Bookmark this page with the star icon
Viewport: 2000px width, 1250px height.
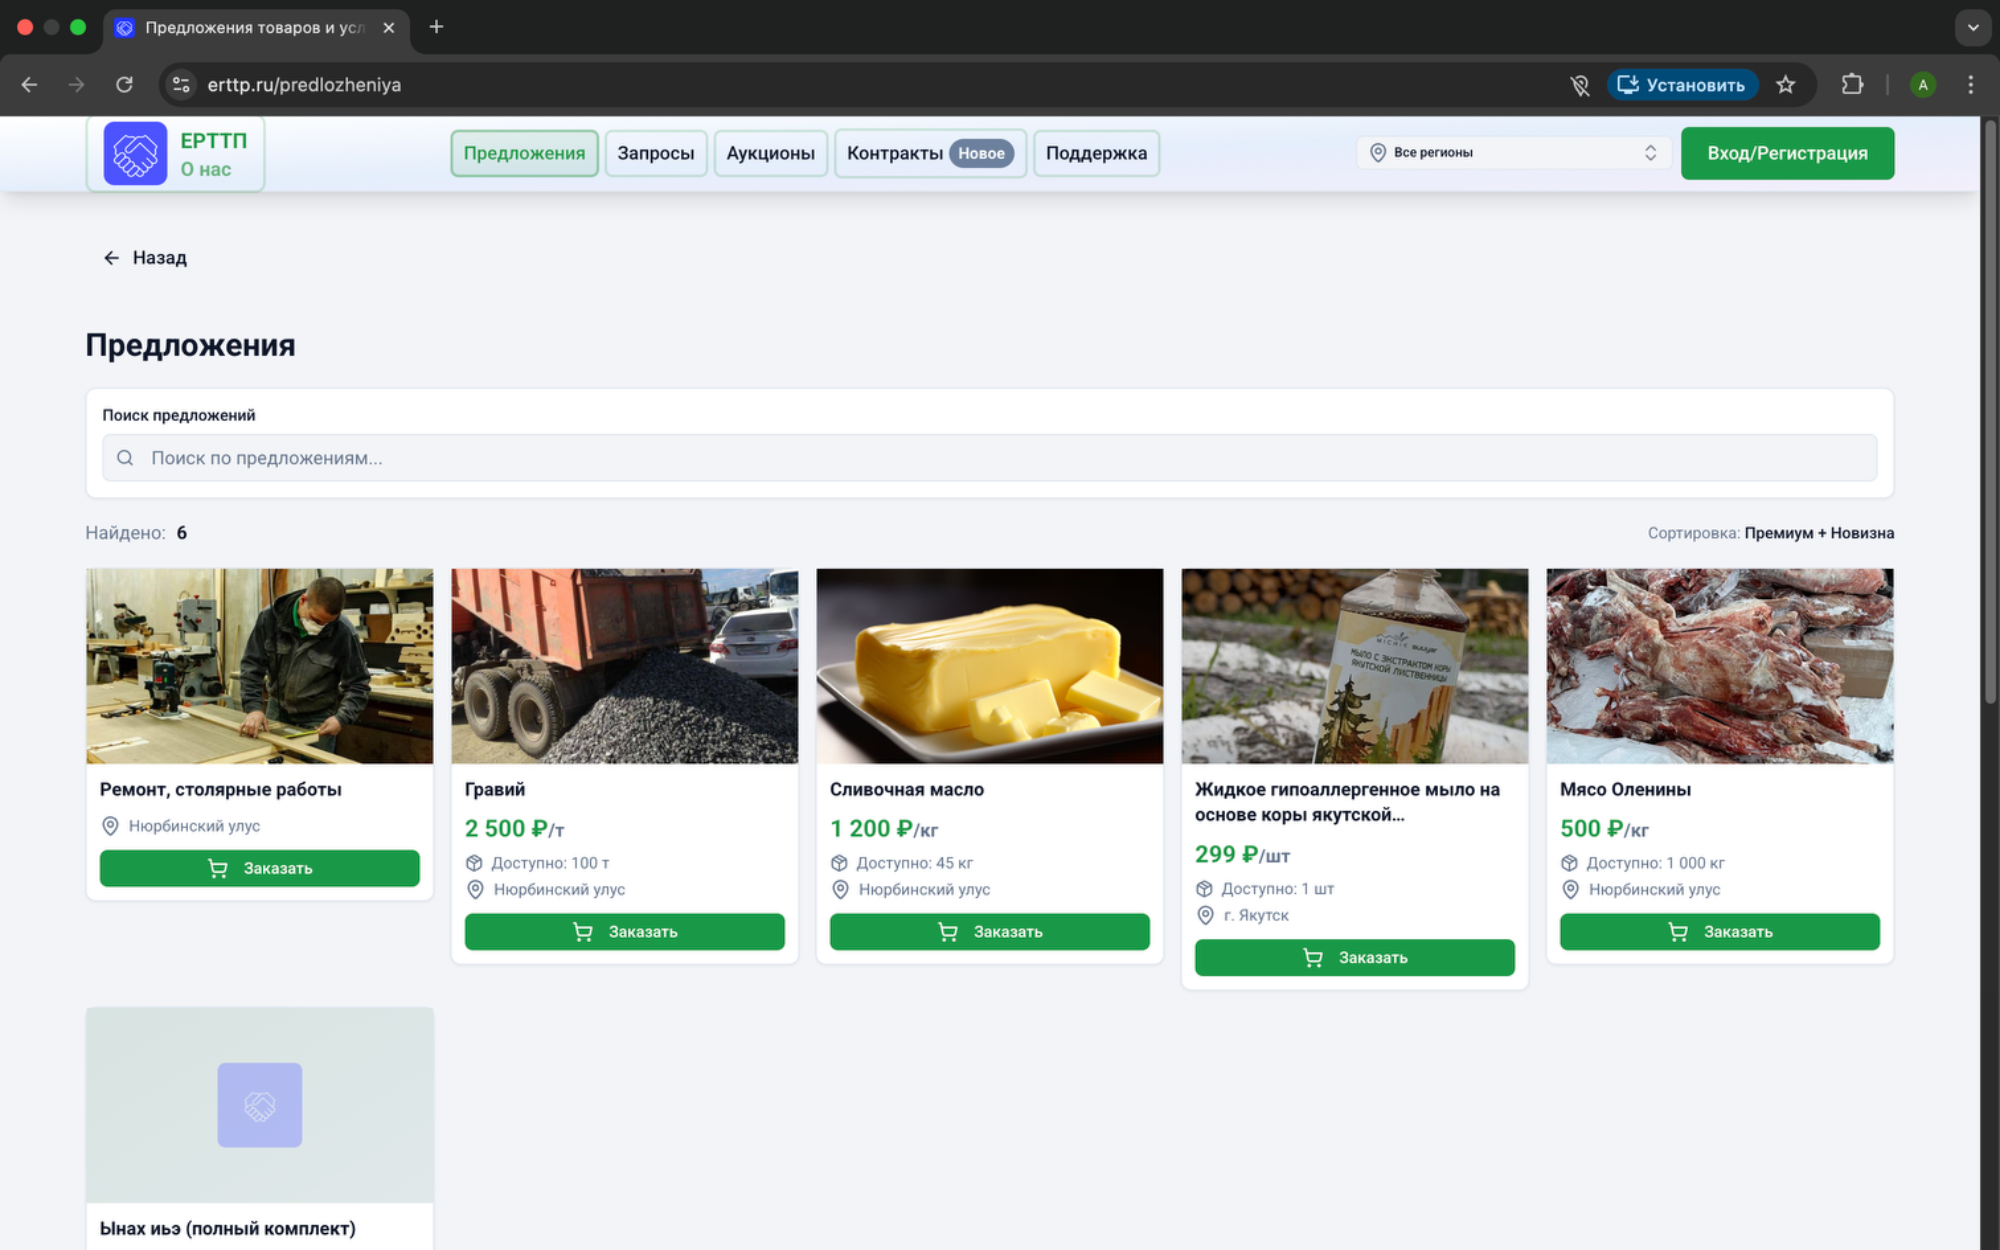pyautogui.click(x=1786, y=85)
